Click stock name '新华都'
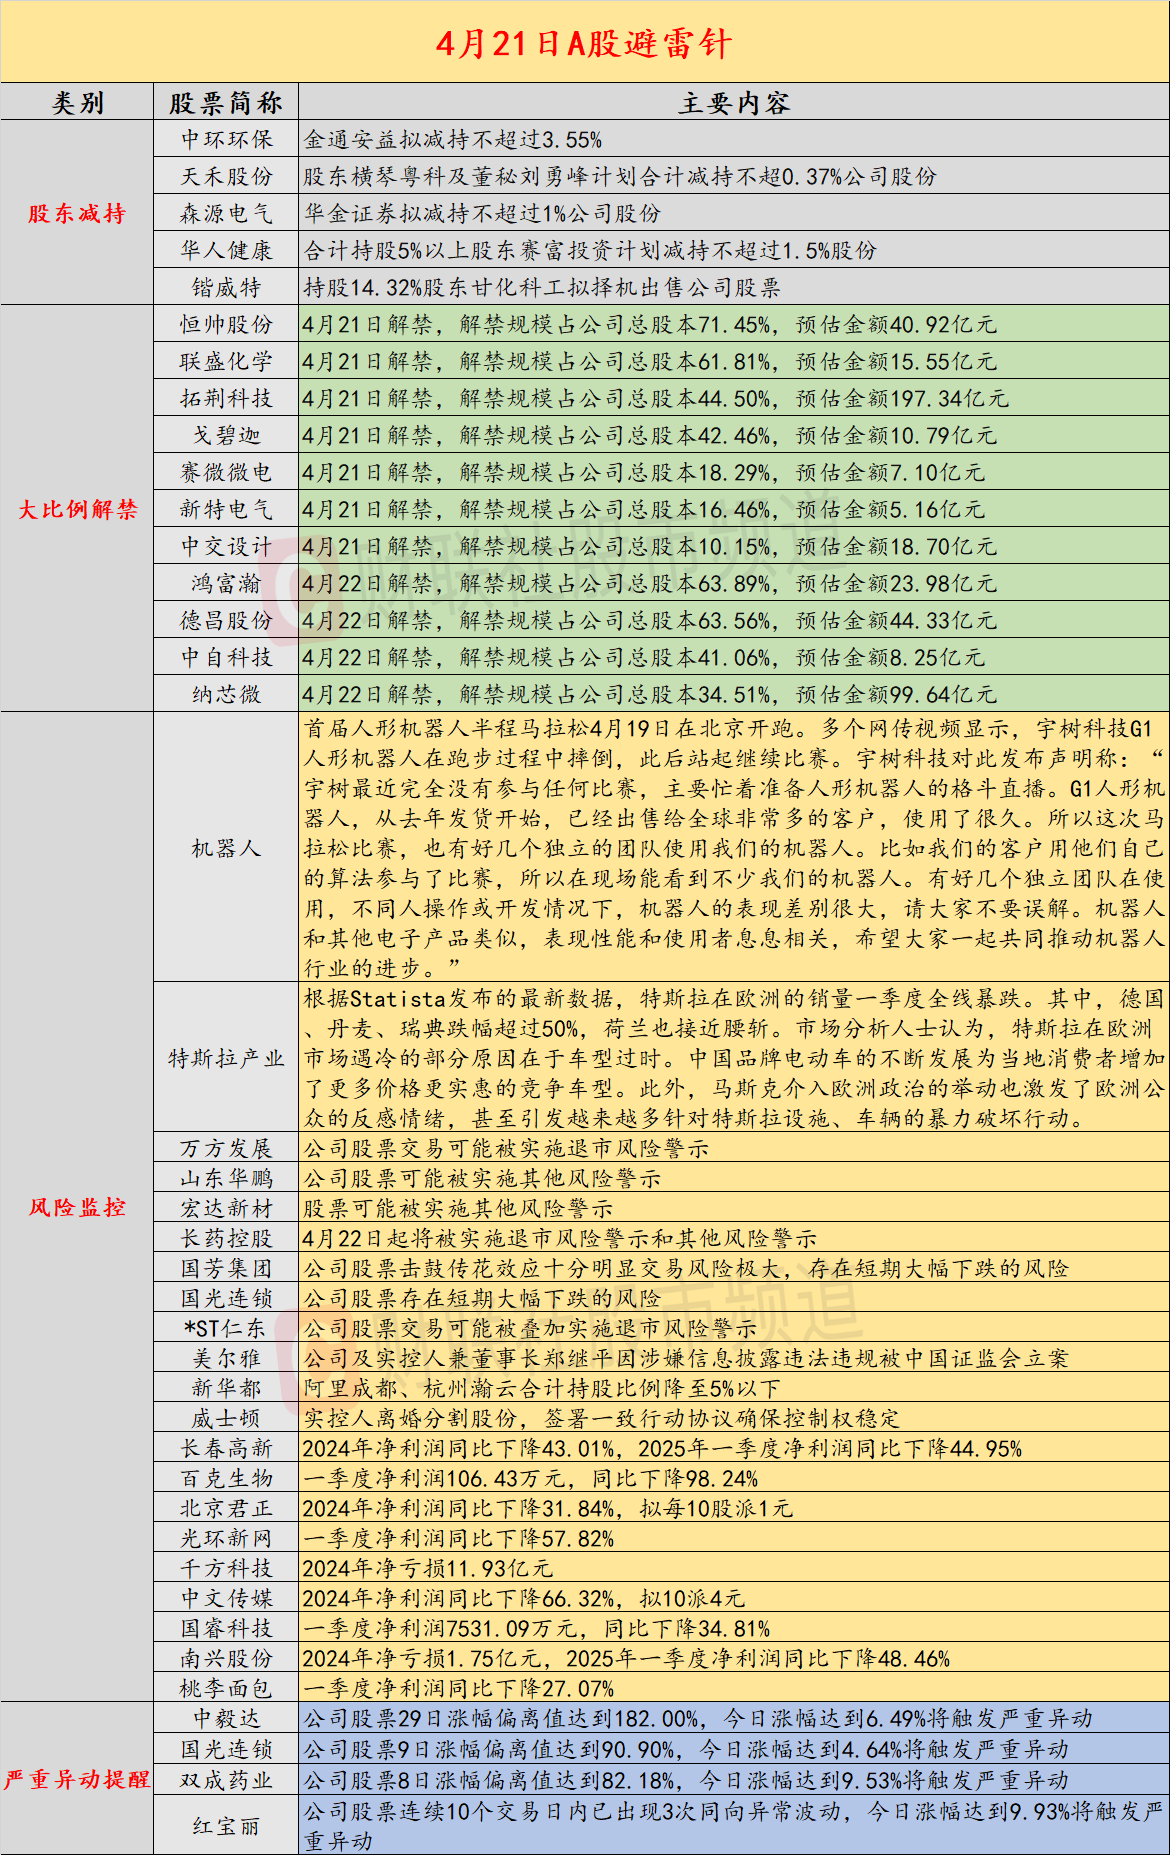Screen dimensions: 1170x1855 (226, 1388)
